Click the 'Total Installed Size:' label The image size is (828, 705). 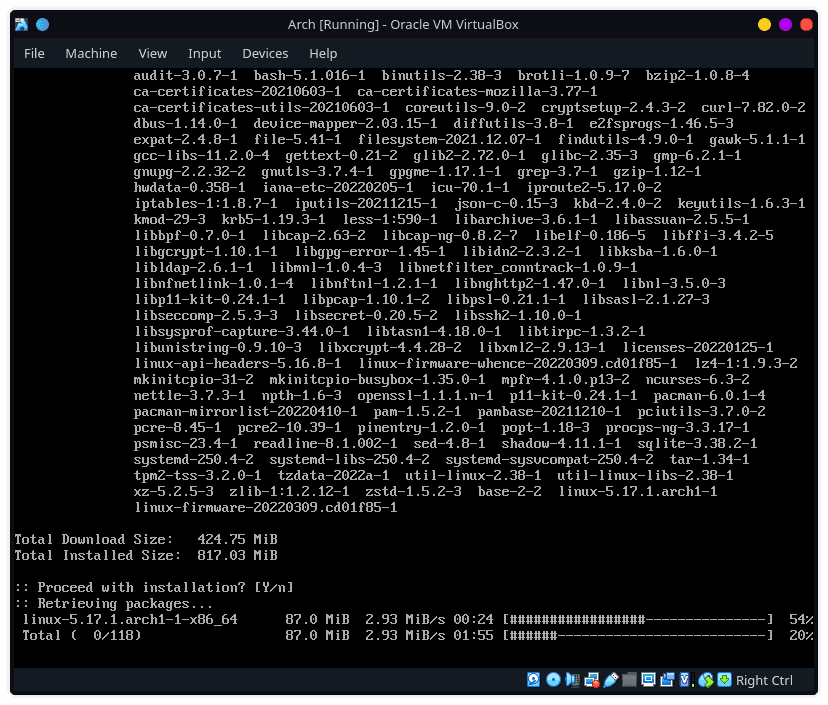click(98, 554)
